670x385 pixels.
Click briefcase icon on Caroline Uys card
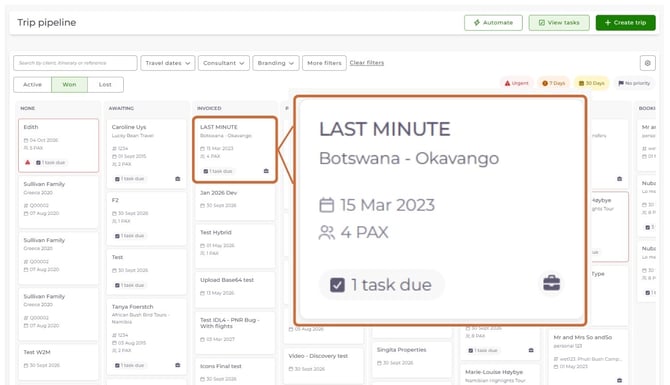coord(178,179)
